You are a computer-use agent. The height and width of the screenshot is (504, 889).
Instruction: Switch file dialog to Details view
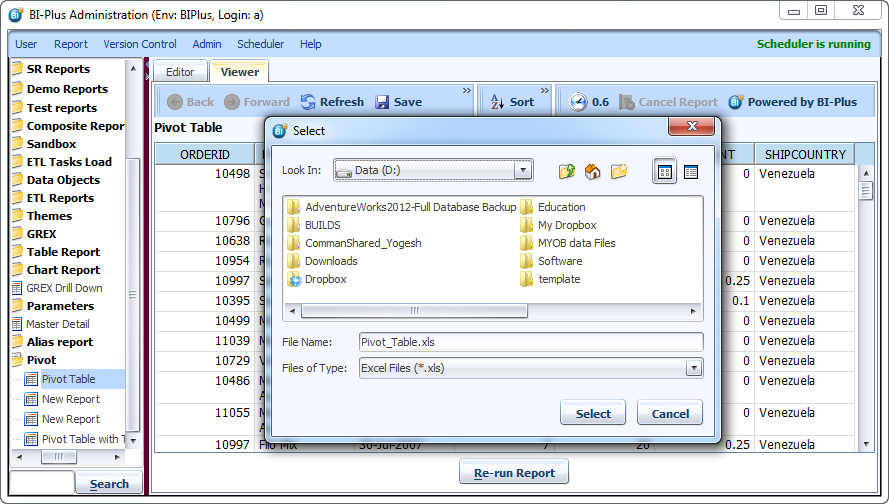tap(690, 172)
